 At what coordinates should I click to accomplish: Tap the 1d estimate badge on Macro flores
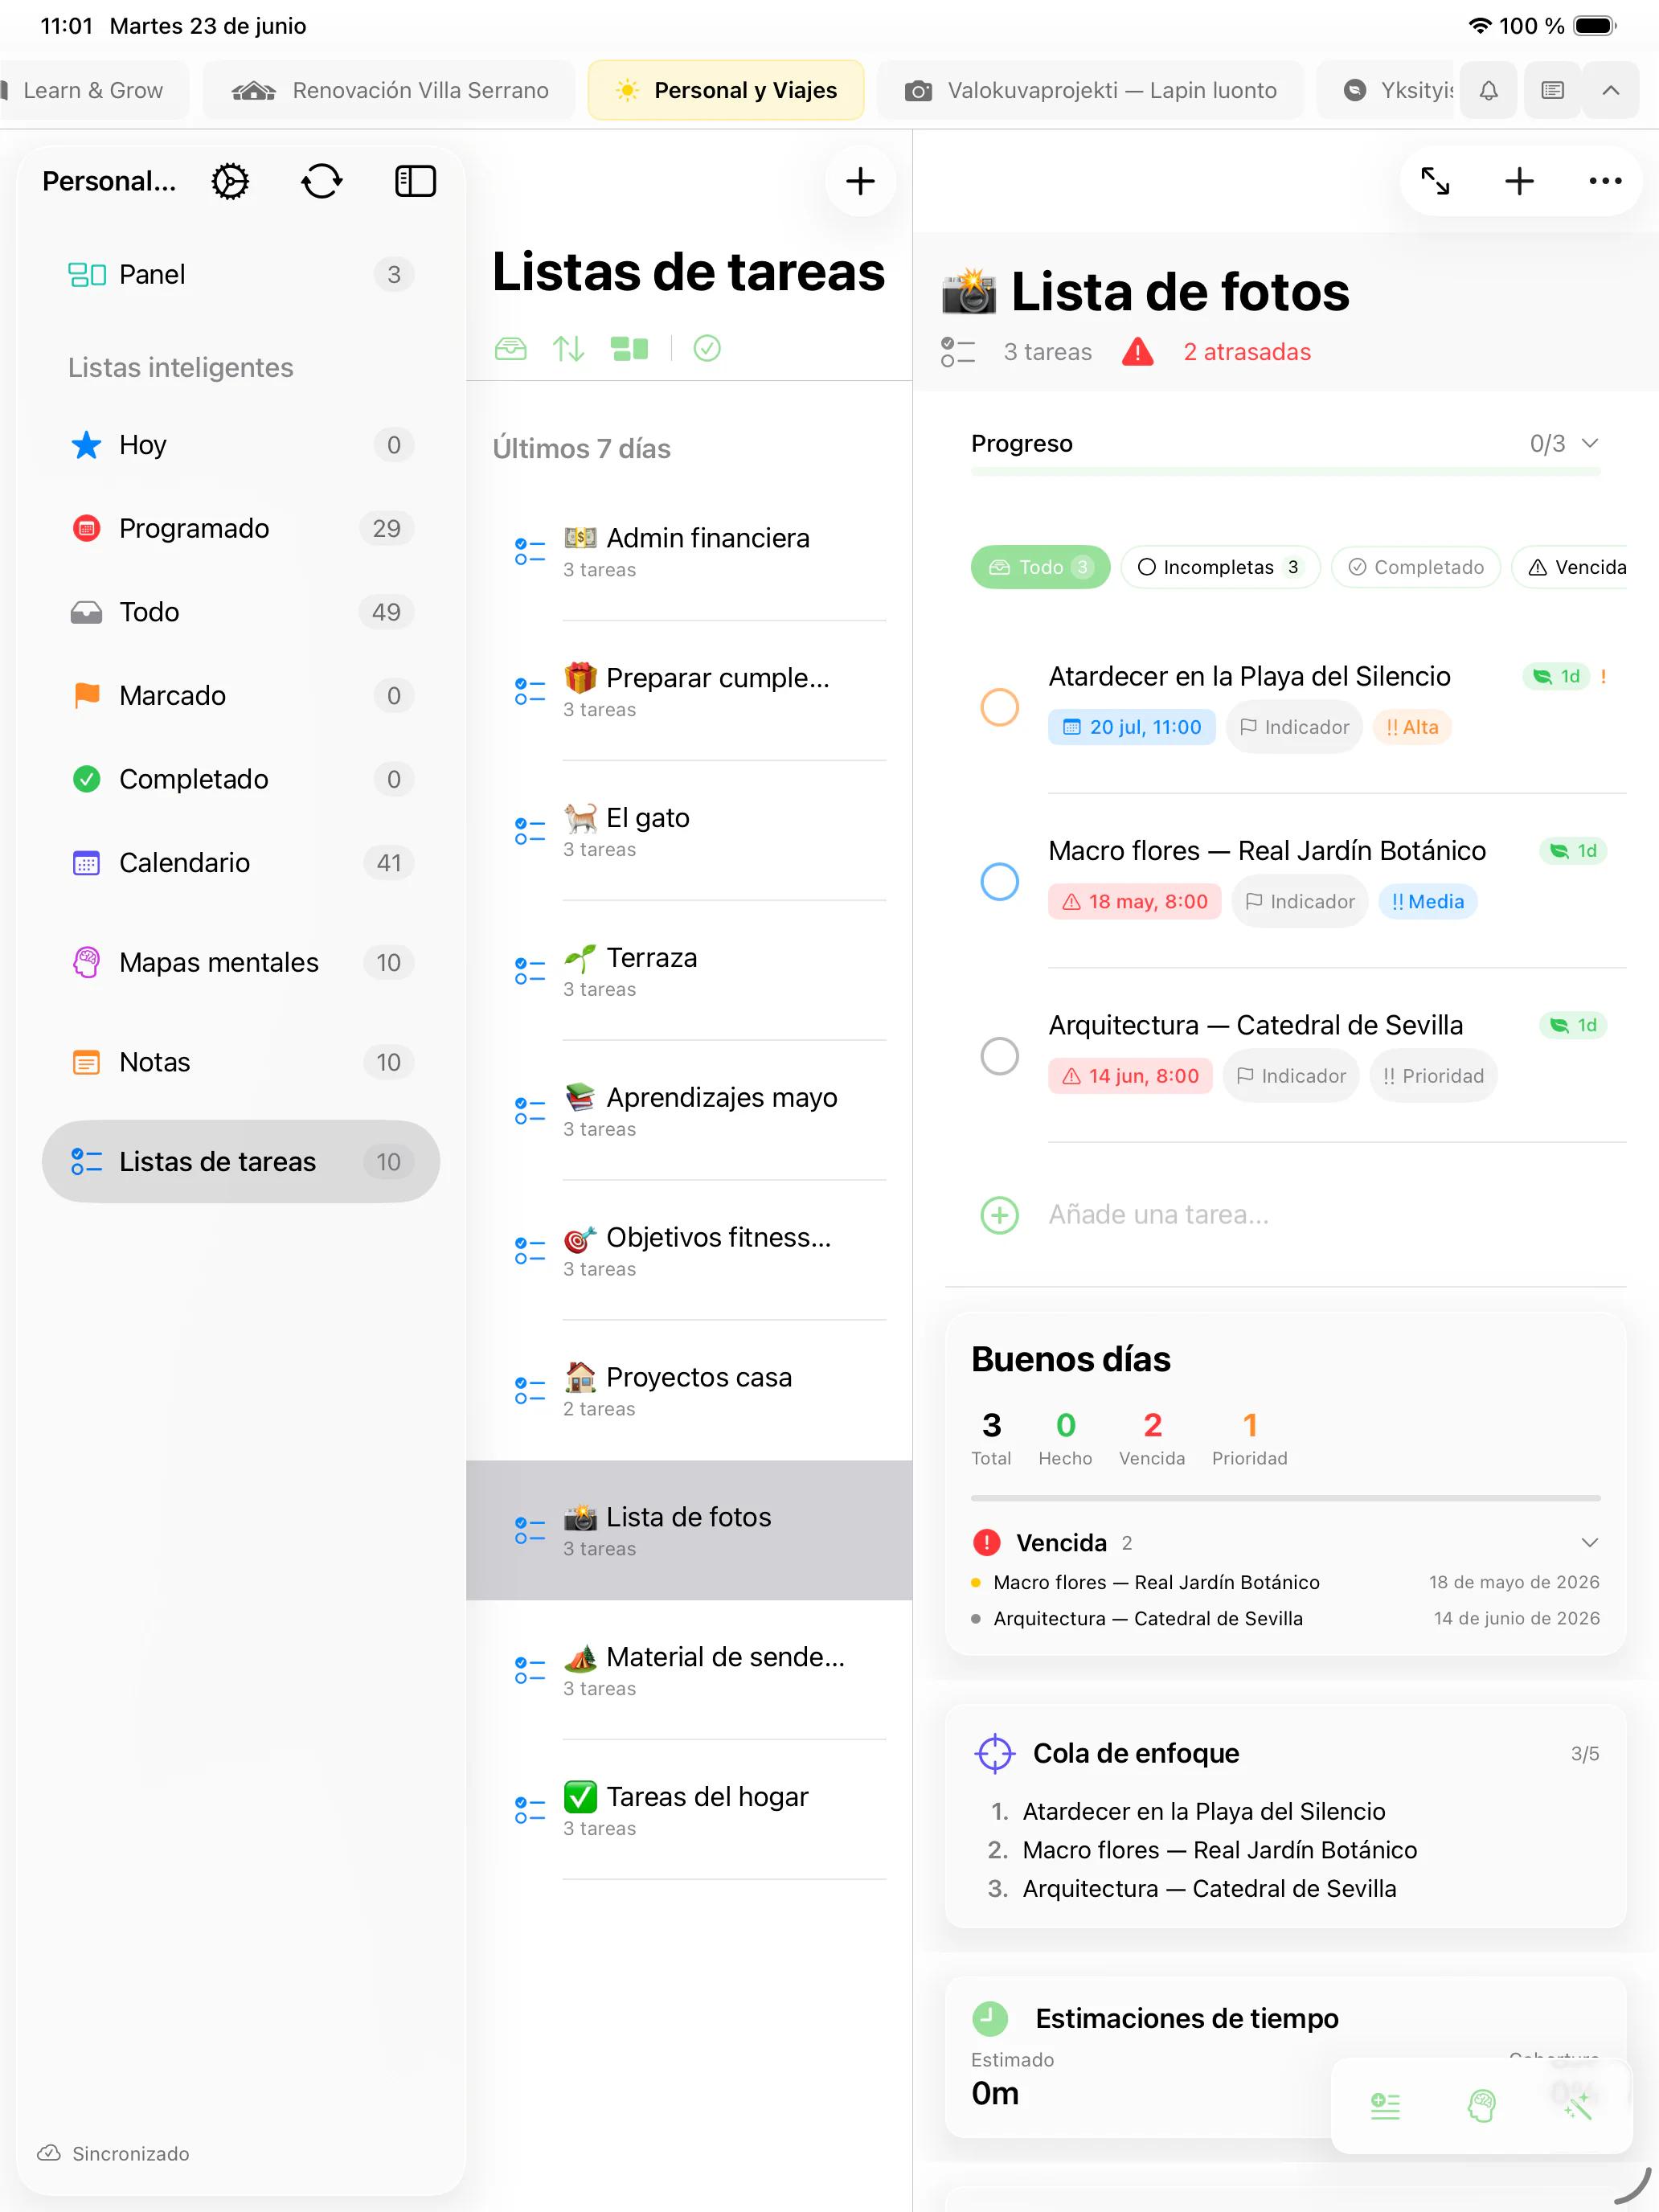[1574, 851]
